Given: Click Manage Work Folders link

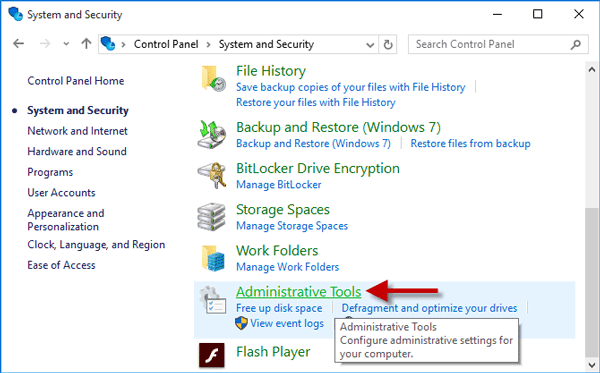Looking at the screenshot, I should (287, 267).
